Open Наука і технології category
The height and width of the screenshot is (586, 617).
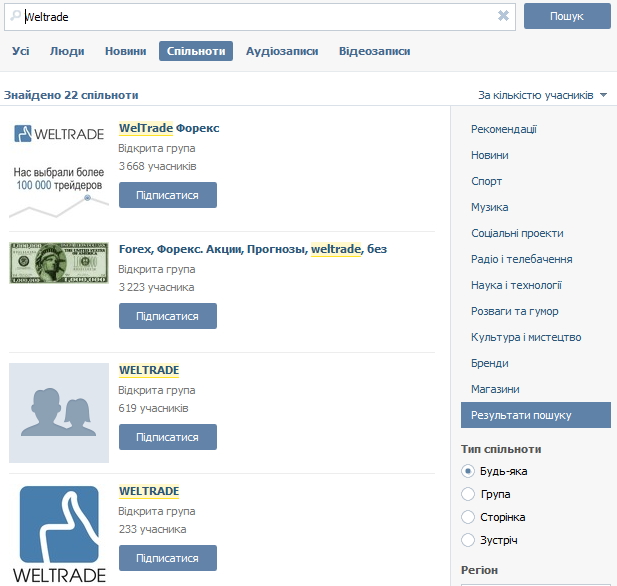pos(517,285)
